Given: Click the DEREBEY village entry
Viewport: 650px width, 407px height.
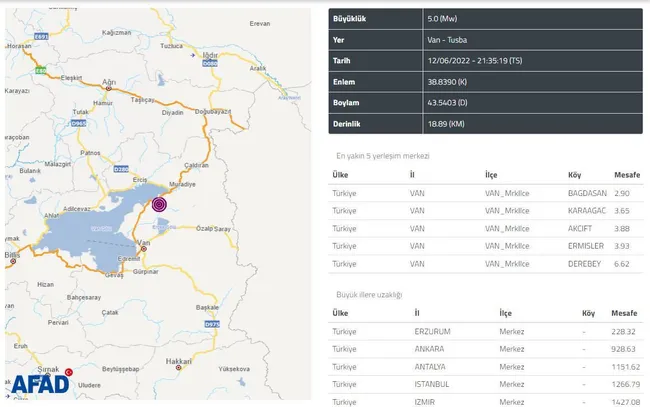Looking at the screenshot, I should tap(586, 263).
